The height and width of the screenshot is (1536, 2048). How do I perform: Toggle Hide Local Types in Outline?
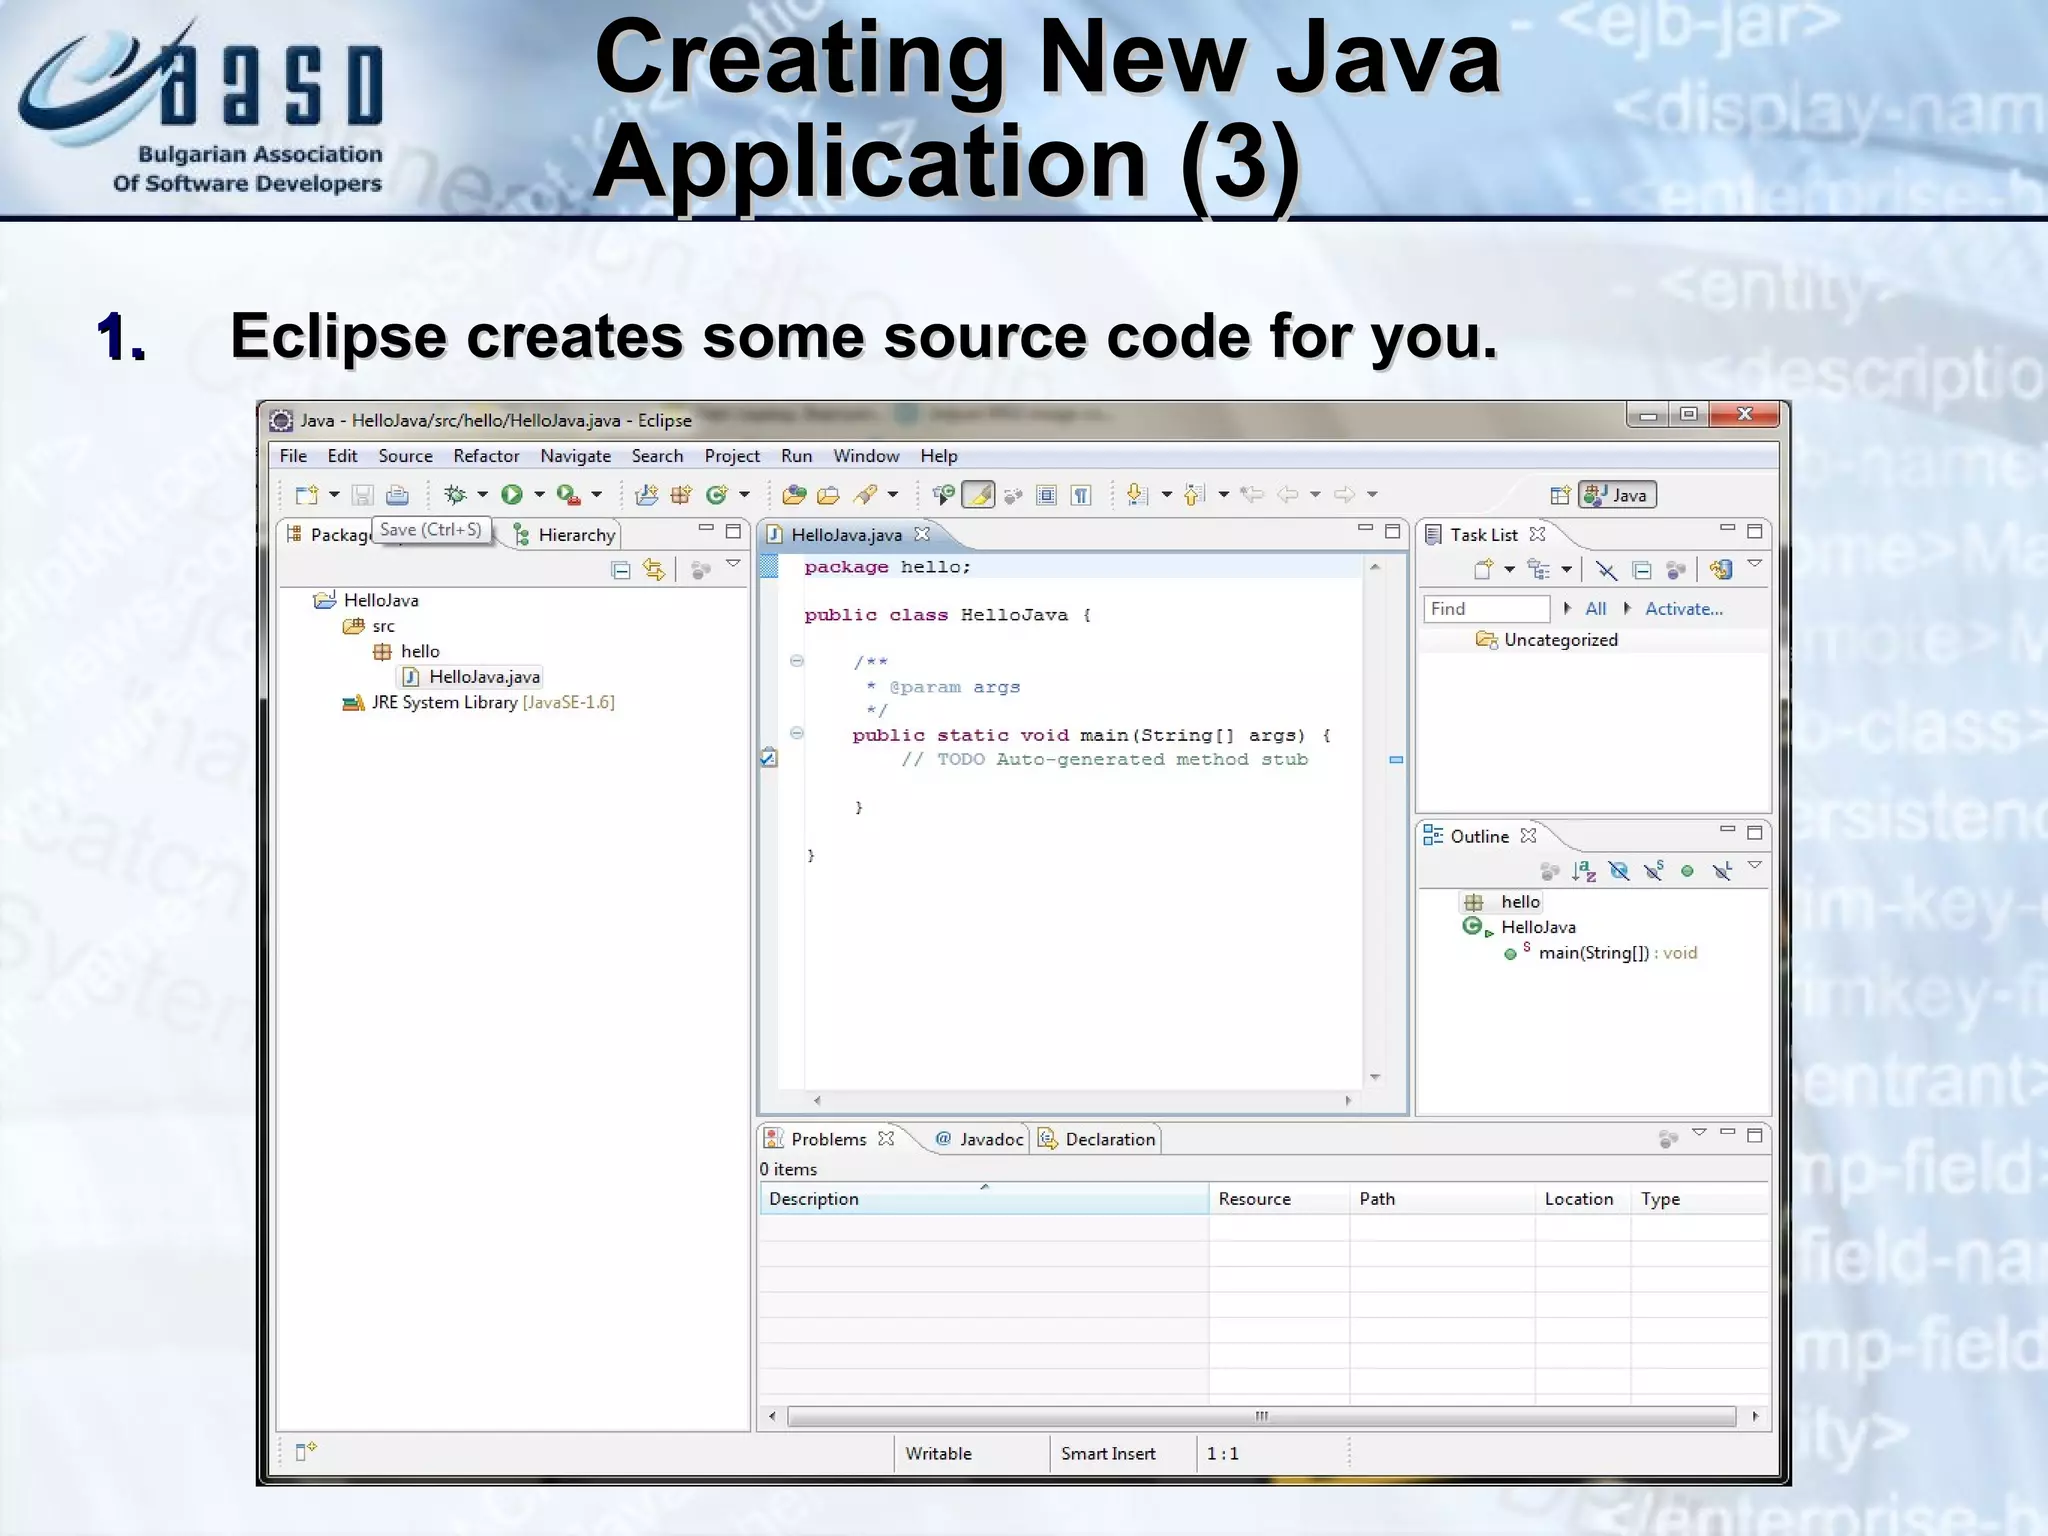pos(1722,871)
